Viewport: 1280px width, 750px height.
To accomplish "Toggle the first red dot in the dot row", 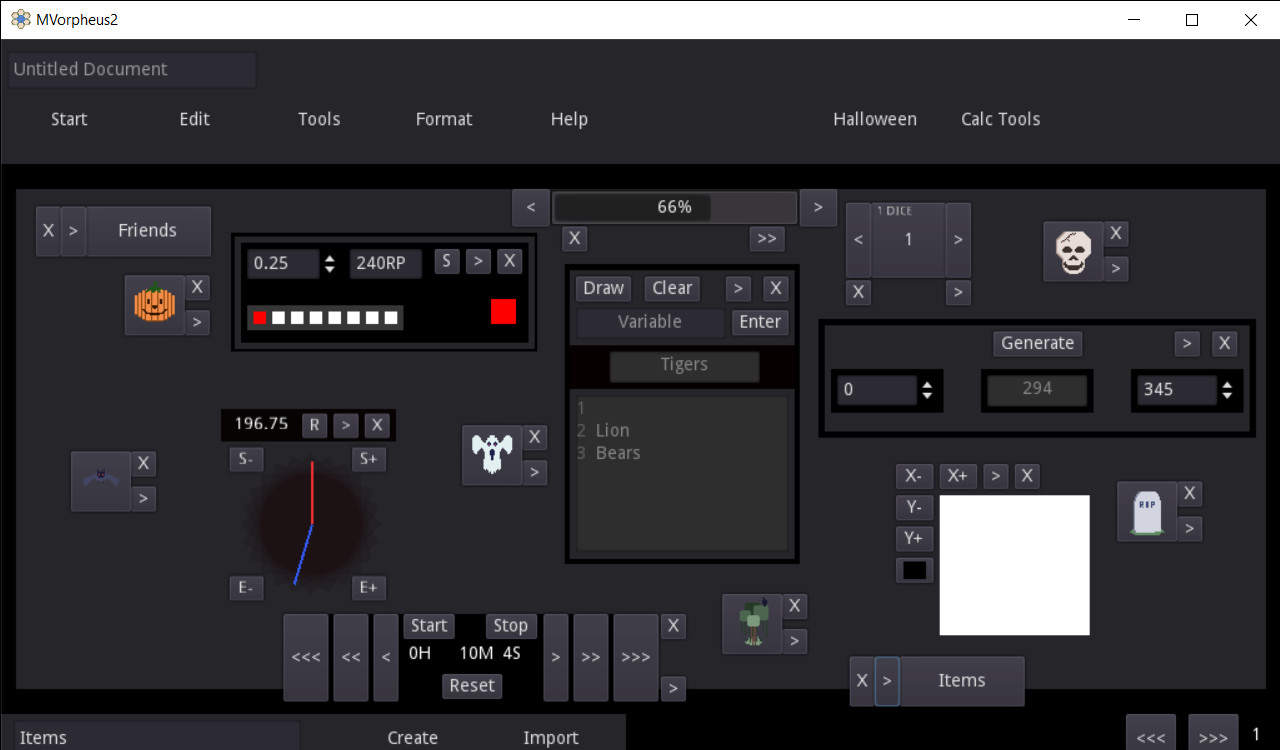I will [x=259, y=317].
